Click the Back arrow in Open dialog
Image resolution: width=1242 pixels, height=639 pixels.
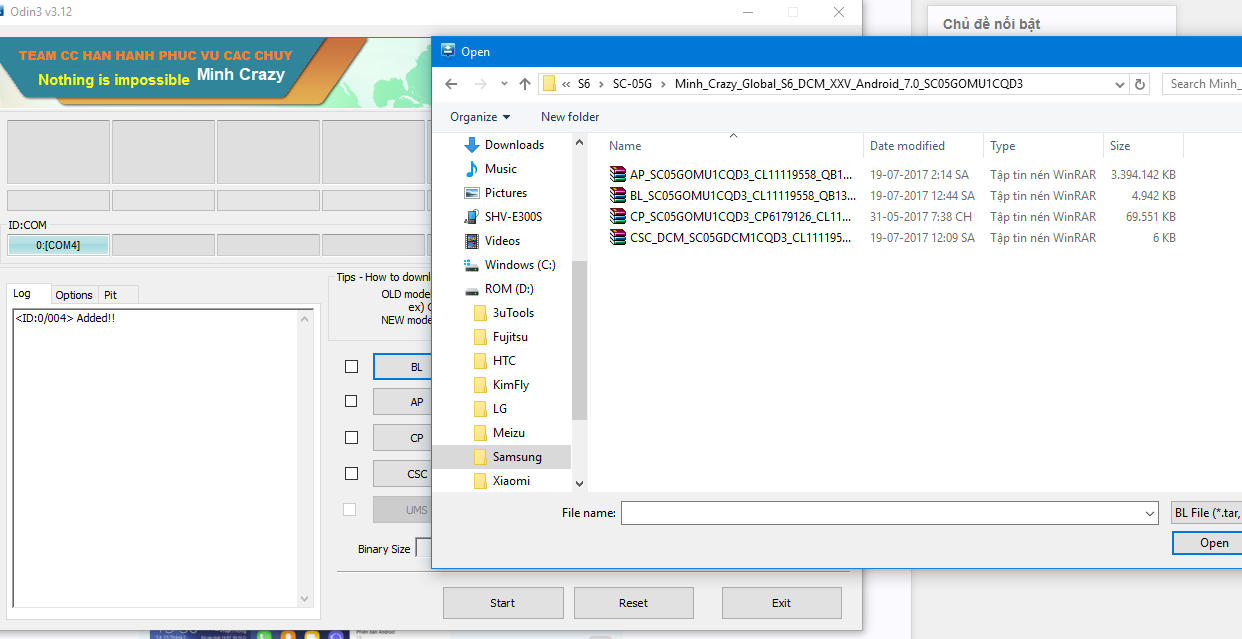click(451, 84)
